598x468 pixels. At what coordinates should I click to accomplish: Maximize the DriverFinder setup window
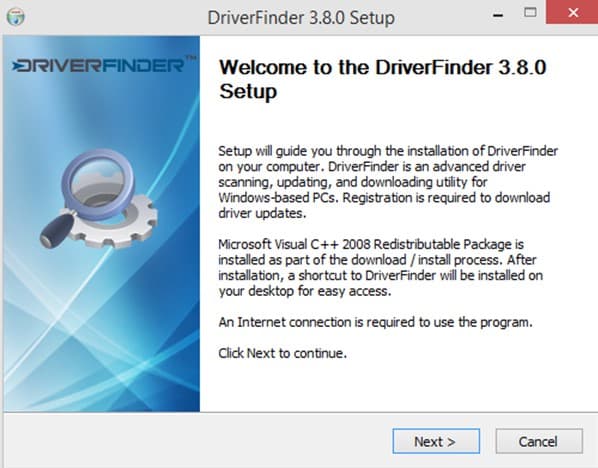tap(530, 13)
